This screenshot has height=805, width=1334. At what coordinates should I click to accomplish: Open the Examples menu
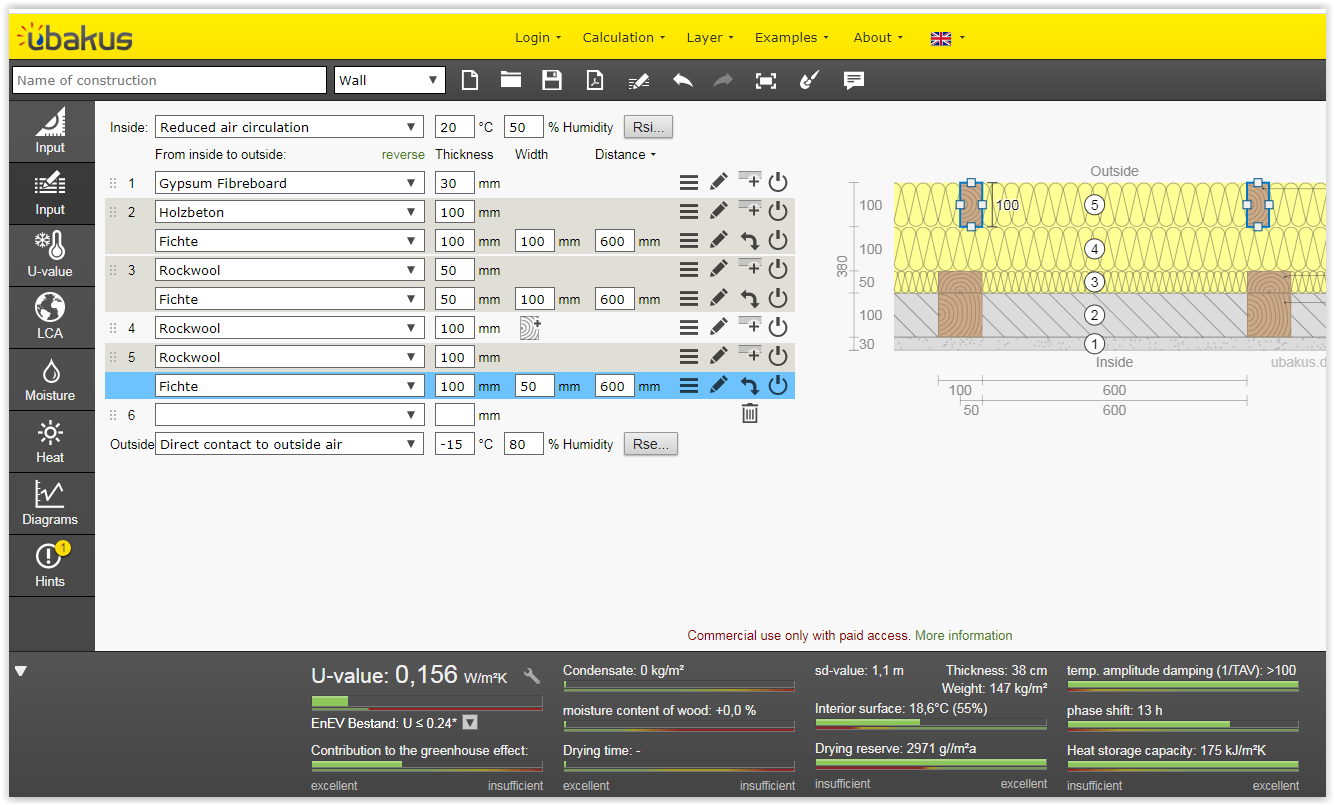(791, 37)
